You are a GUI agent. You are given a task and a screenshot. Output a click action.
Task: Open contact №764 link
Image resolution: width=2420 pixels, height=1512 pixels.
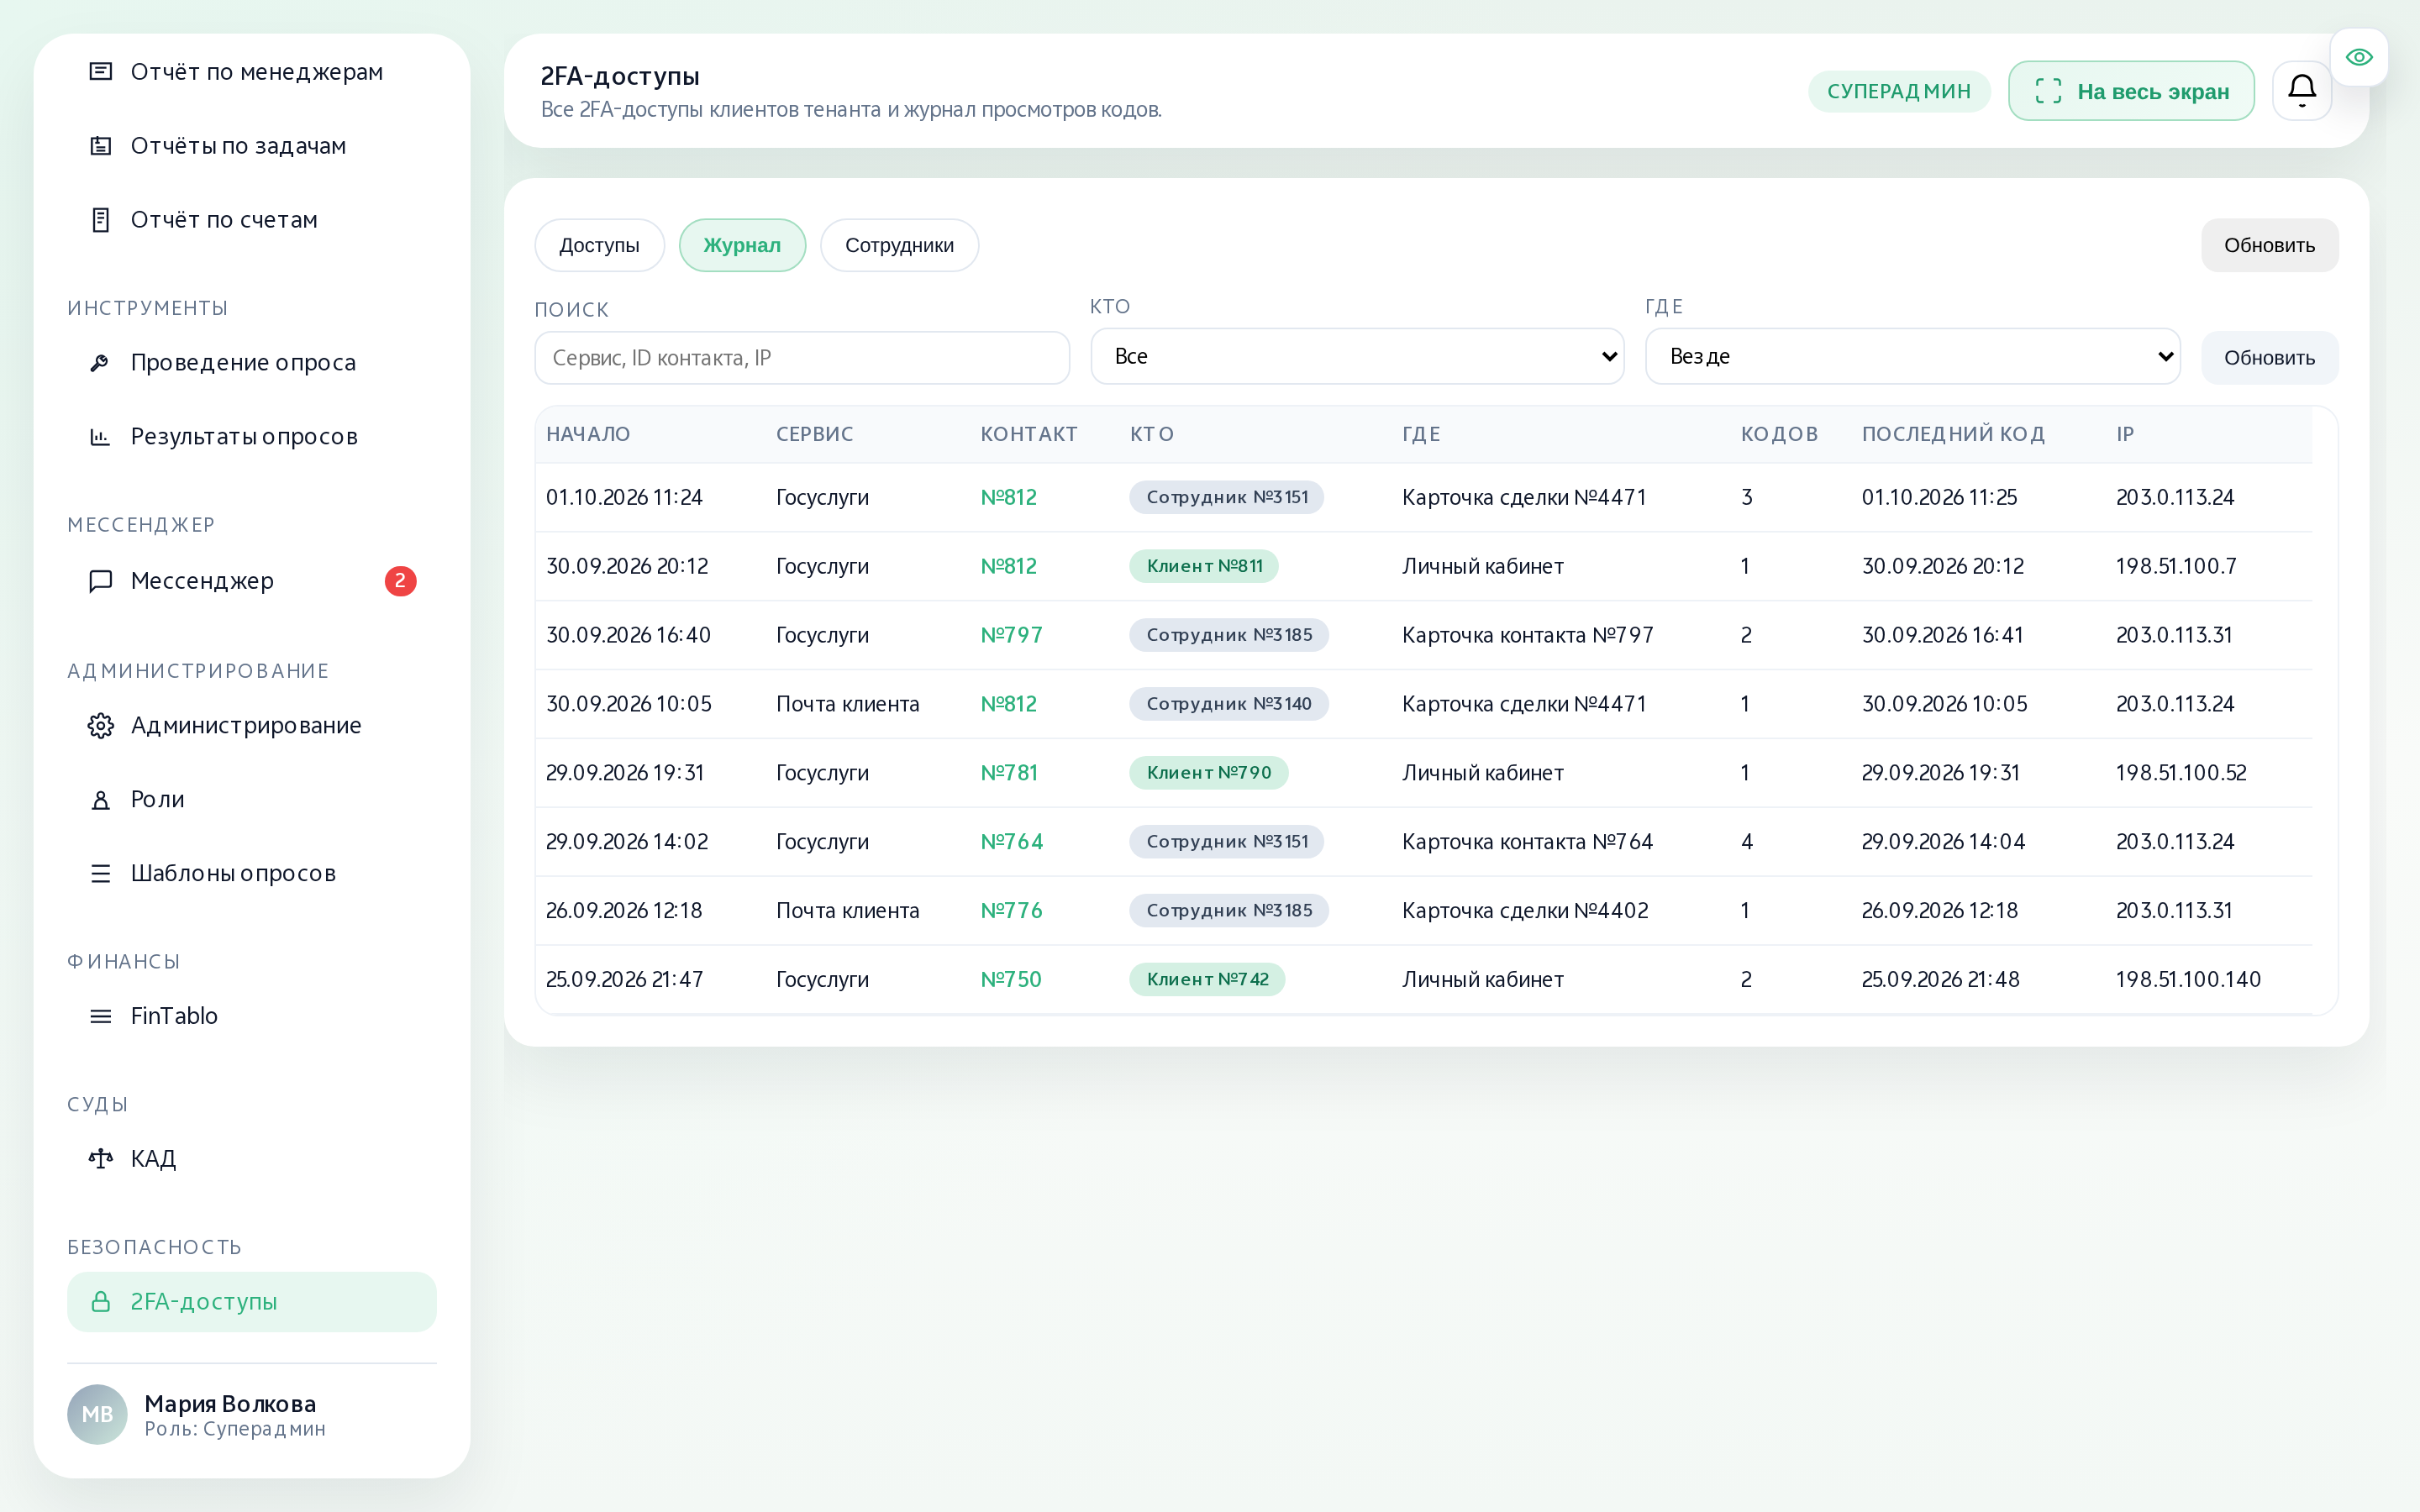point(1011,842)
